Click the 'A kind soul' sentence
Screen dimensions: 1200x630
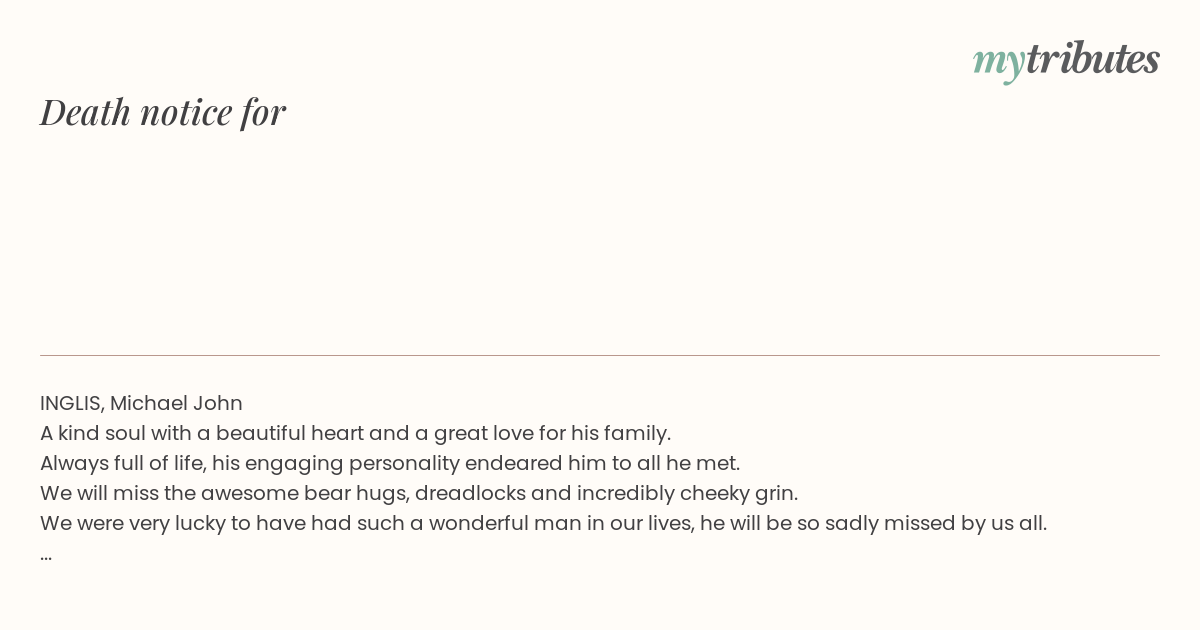point(355,433)
